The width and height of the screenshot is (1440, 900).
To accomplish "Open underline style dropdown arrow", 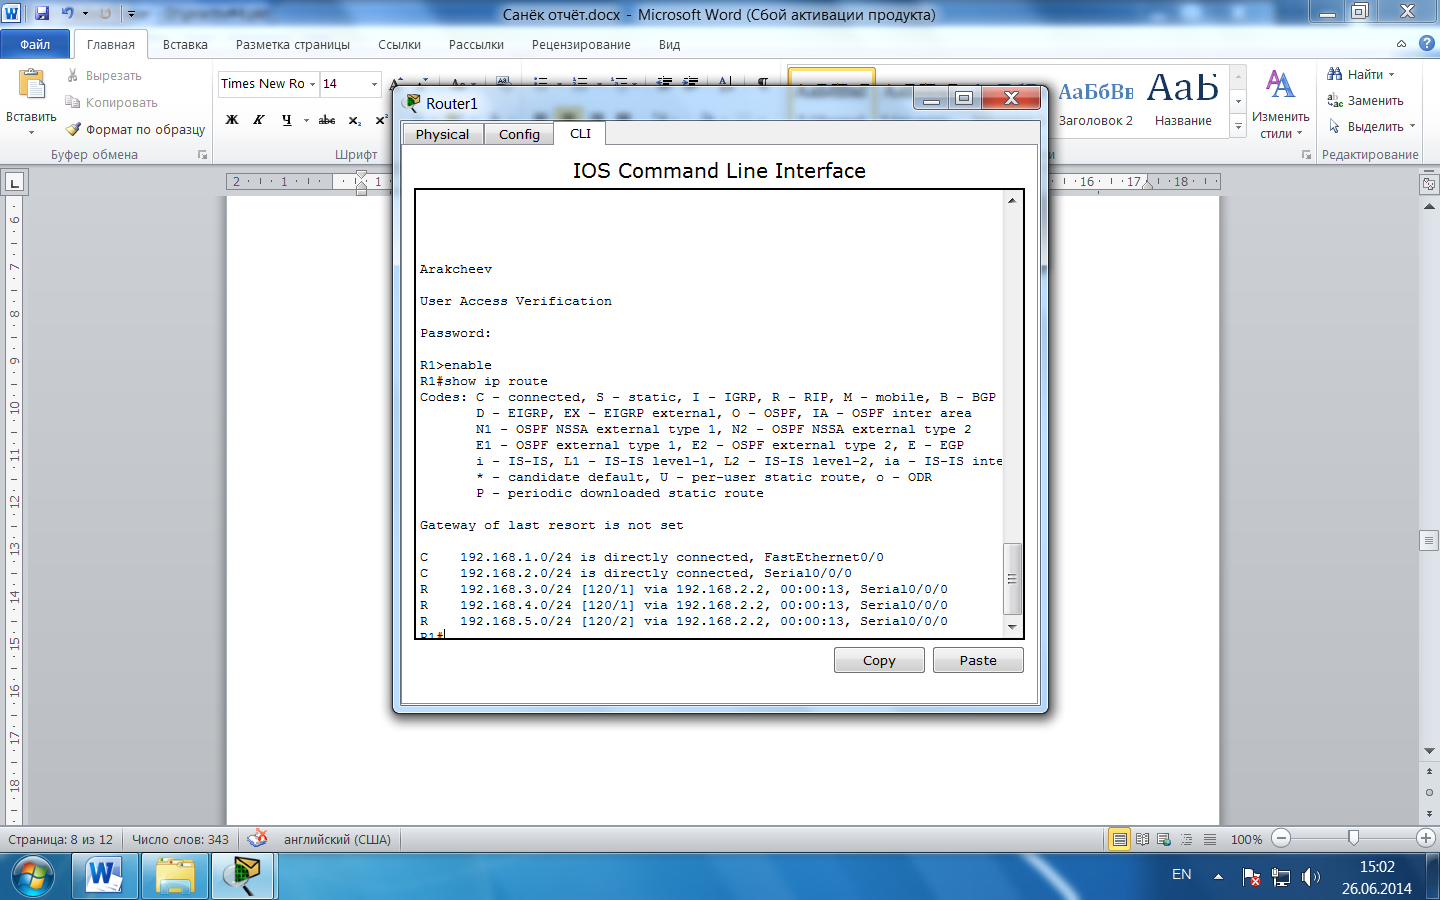I will 305,120.
